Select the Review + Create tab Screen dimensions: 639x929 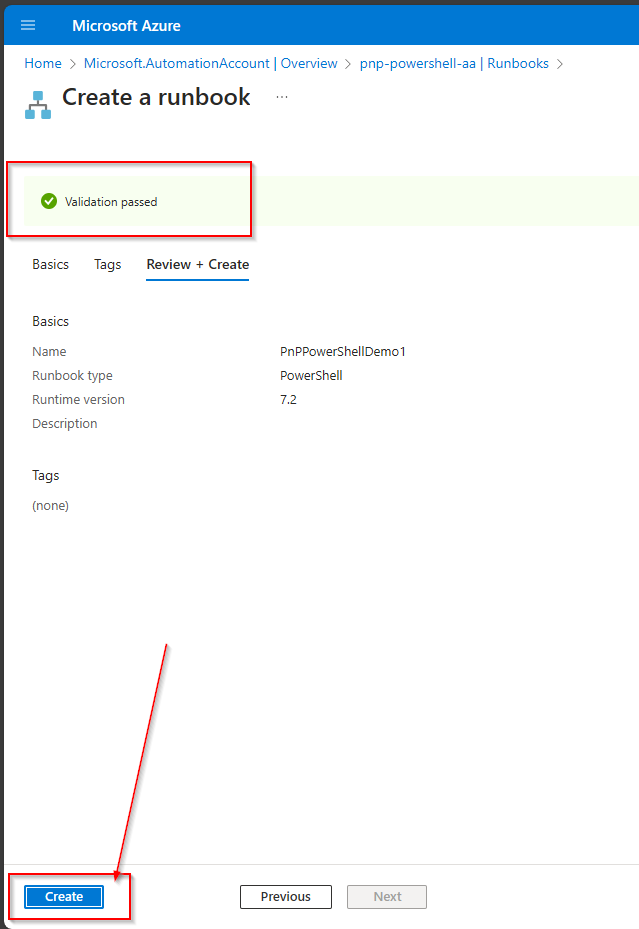coord(198,264)
